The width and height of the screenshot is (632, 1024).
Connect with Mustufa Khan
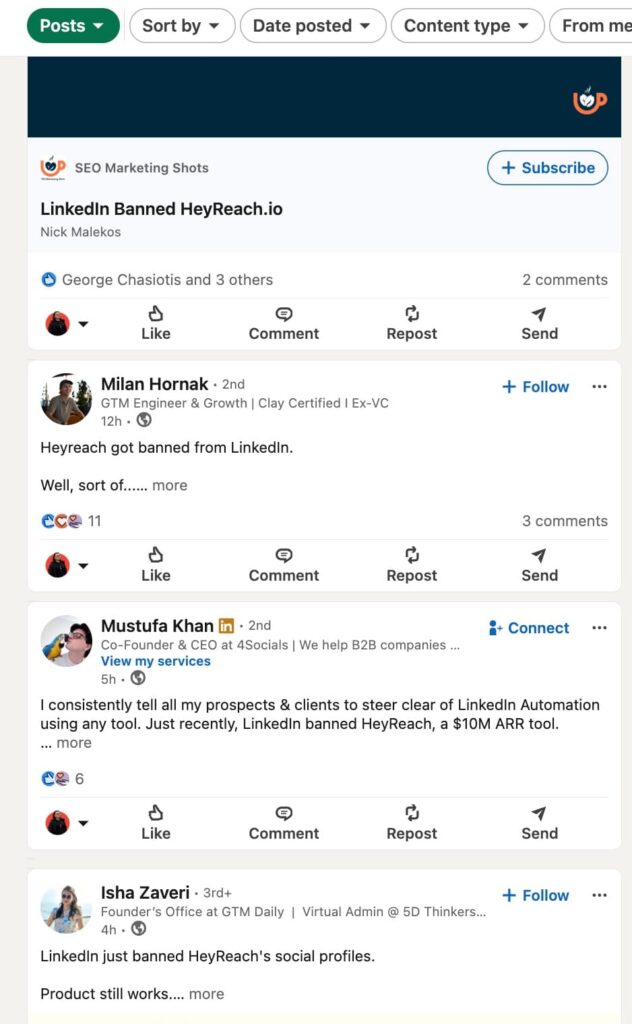pyautogui.click(x=529, y=628)
